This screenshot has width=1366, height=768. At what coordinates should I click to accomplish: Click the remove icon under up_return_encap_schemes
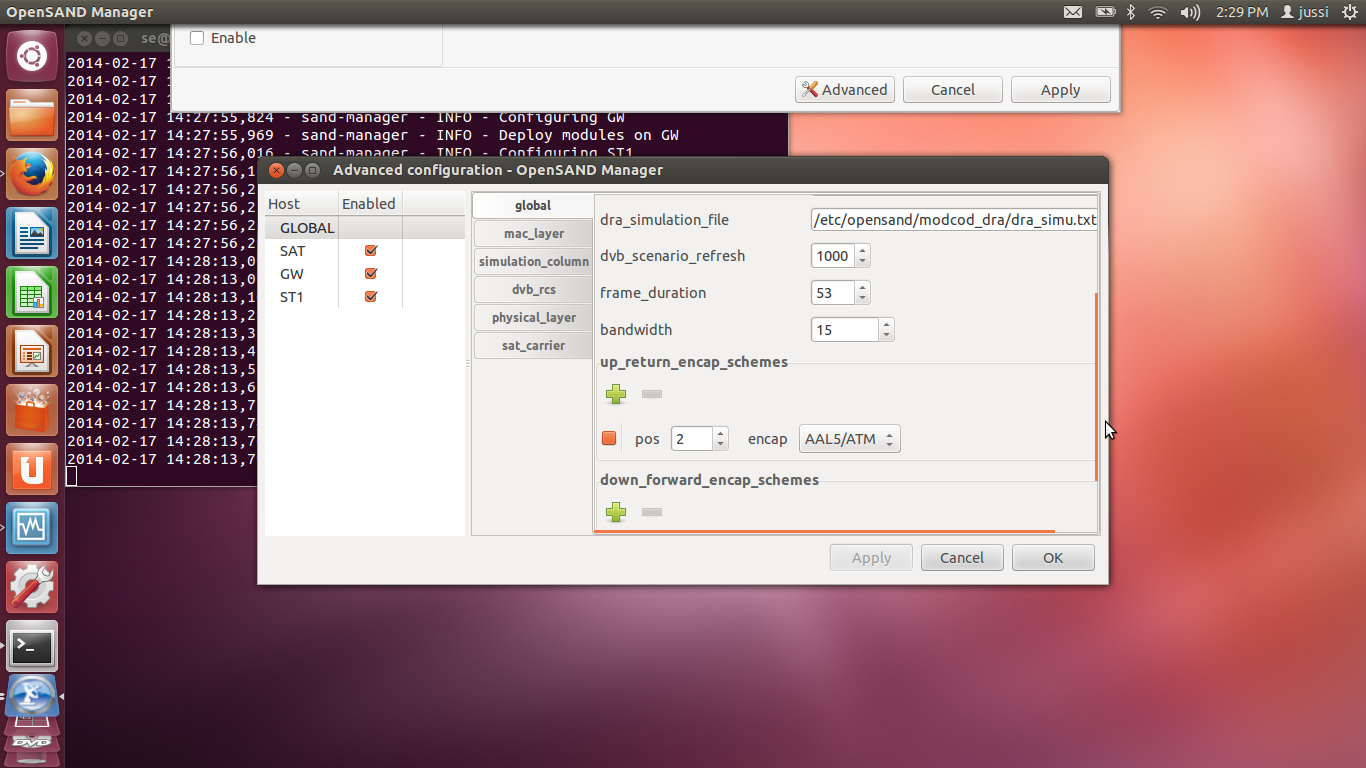pos(651,394)
